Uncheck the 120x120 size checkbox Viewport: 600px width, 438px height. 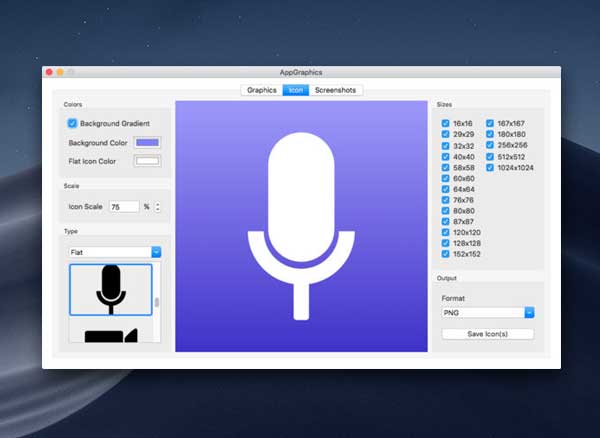pyautogui.click(x=445, y=232)
